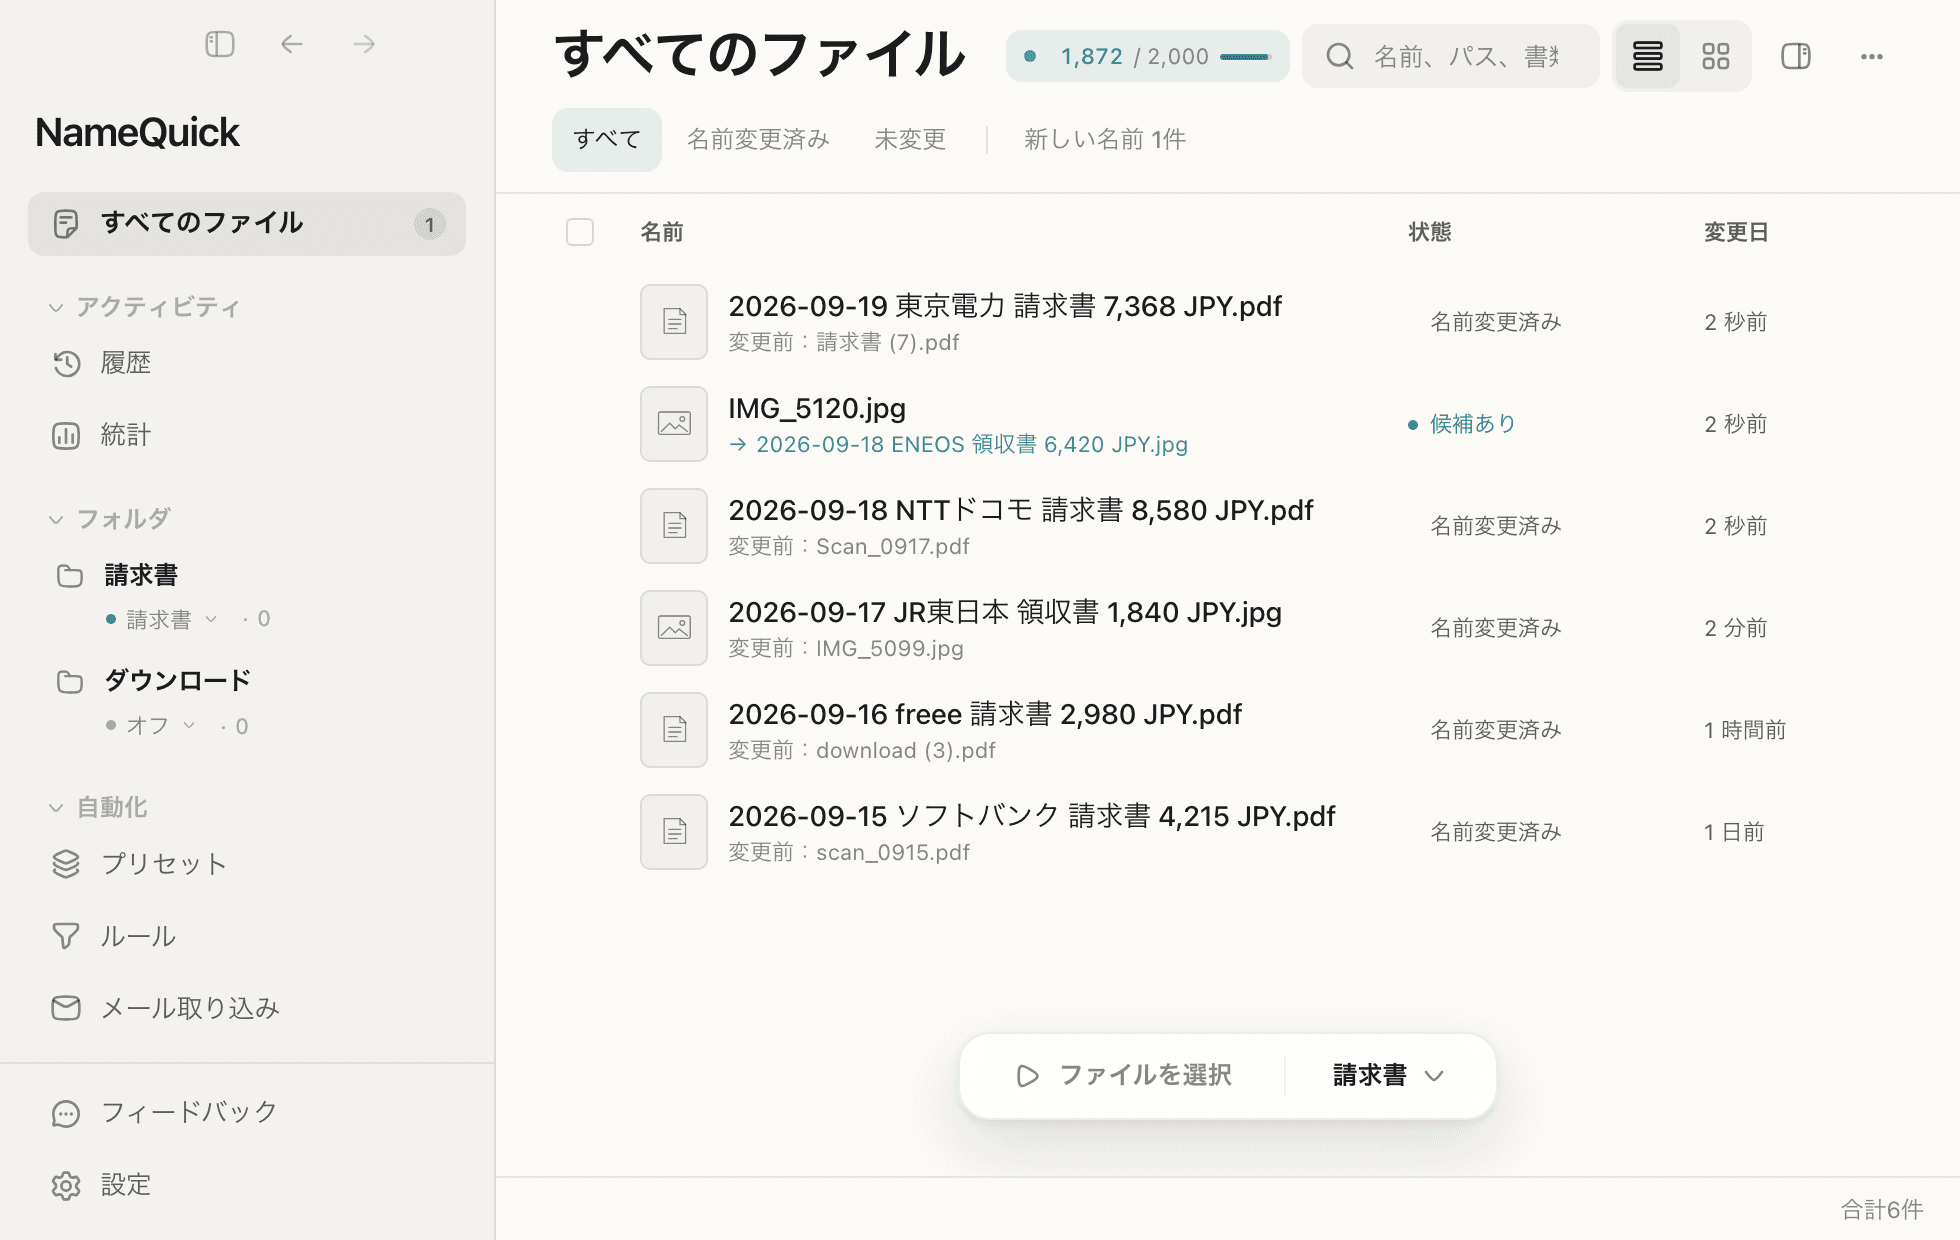
Task: Open the 請求書 folder
Action: (141, 575)
